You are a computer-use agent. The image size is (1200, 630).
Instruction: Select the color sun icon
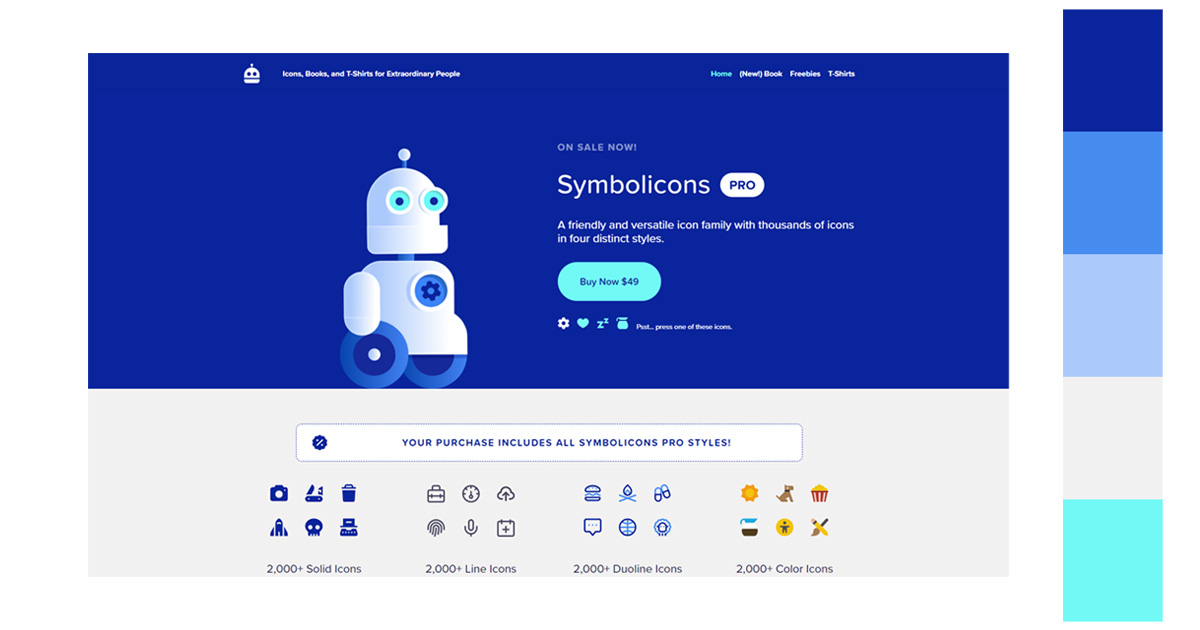click(750, 493)
